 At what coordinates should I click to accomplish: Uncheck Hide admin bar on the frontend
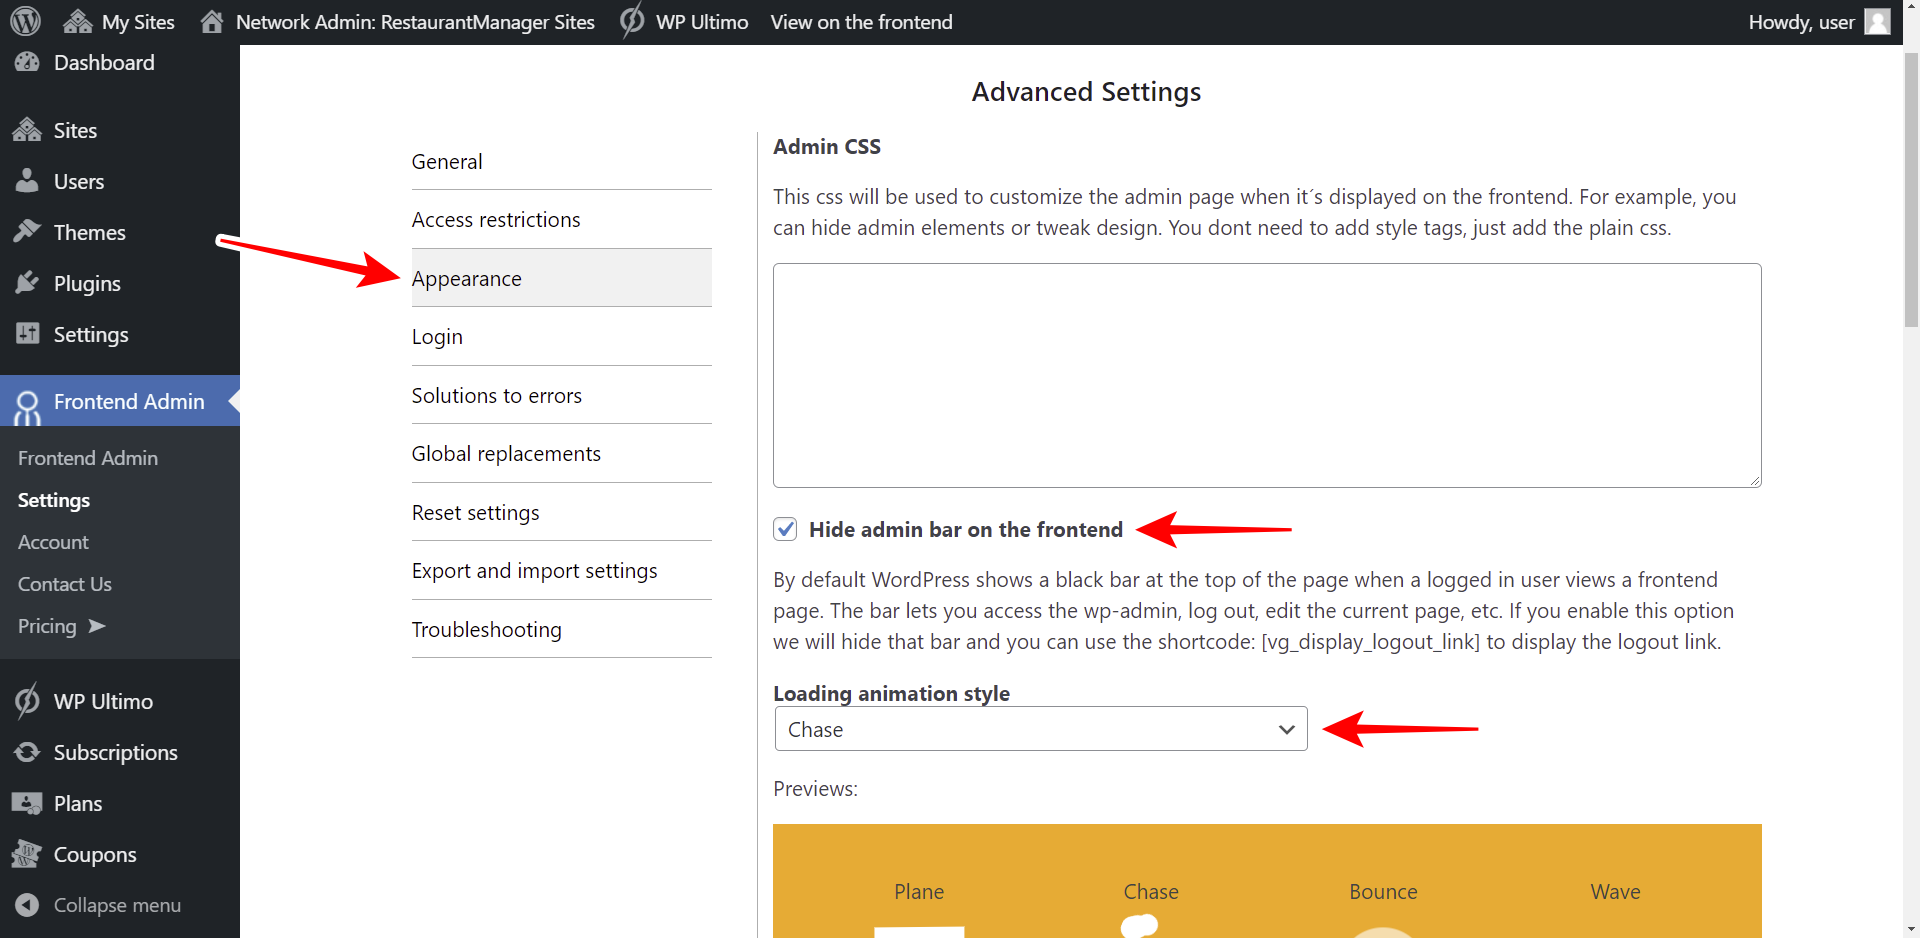pos(785,529)
